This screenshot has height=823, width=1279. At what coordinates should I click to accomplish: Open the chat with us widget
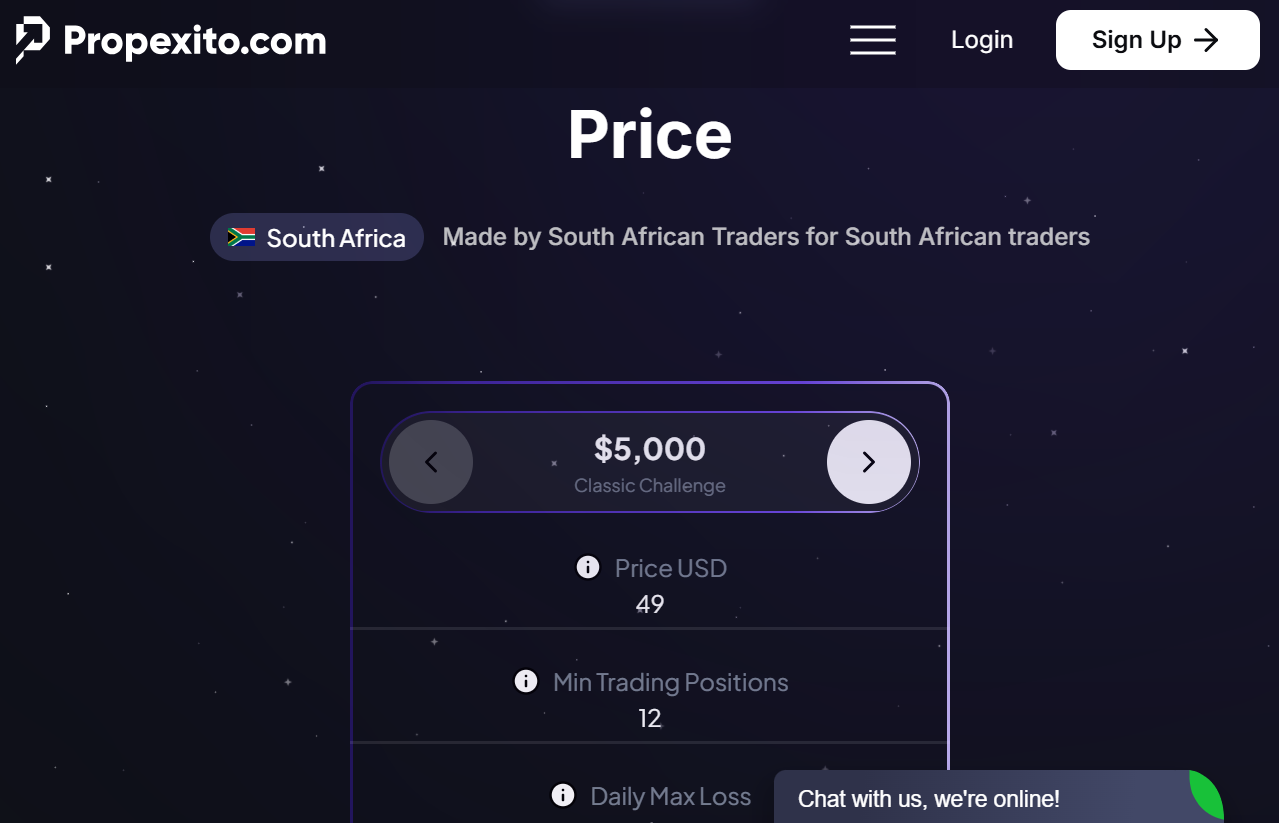point(928,799)
